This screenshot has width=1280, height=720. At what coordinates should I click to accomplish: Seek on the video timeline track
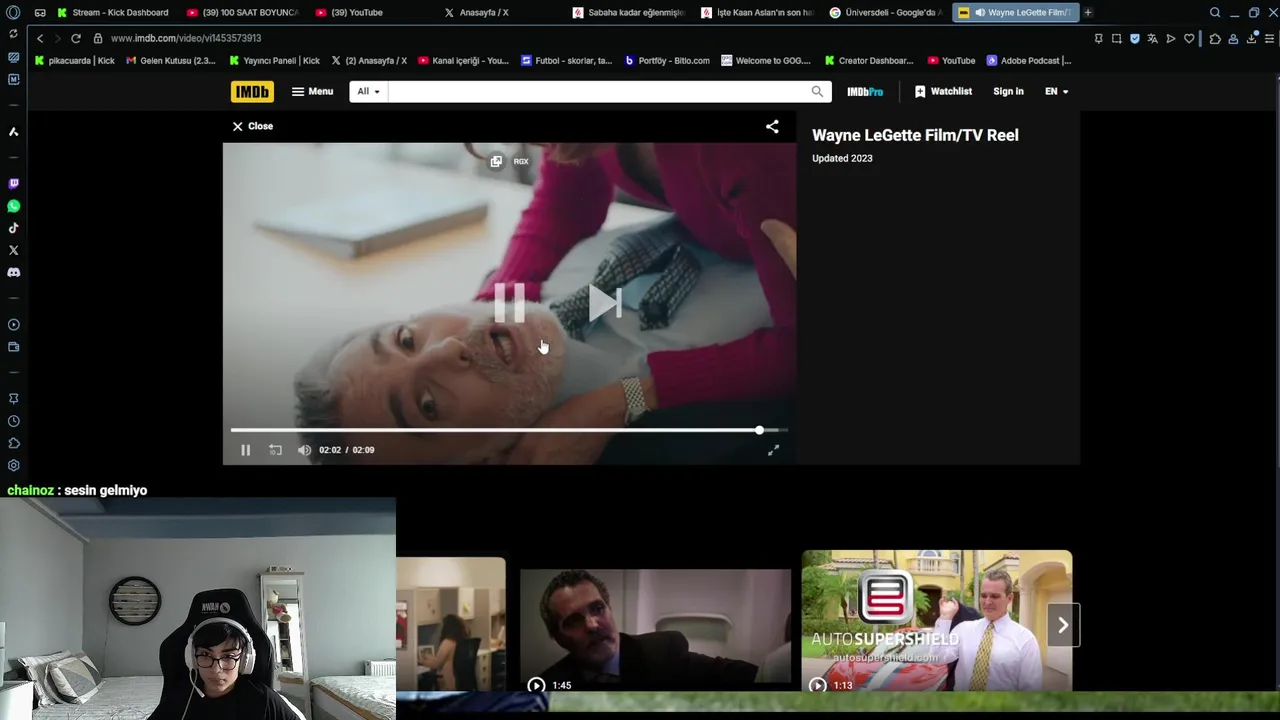tap(509, 430)
